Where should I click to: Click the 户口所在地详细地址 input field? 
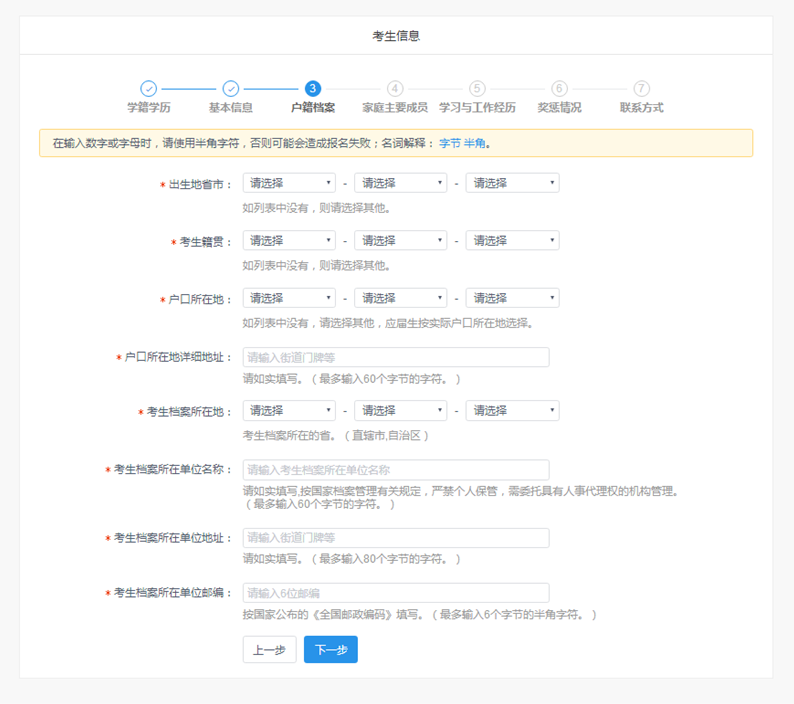click(x=395, y=357)
